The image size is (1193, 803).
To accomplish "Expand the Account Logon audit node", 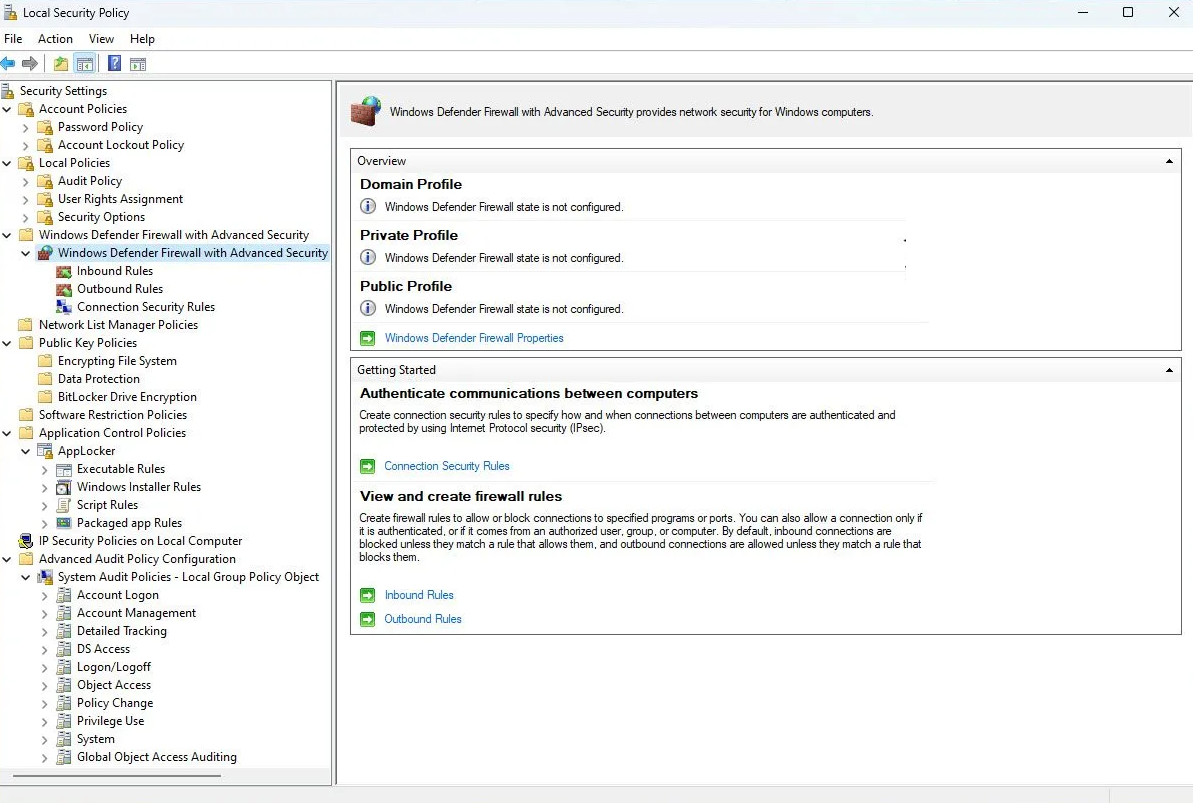I will coord(45,595).
